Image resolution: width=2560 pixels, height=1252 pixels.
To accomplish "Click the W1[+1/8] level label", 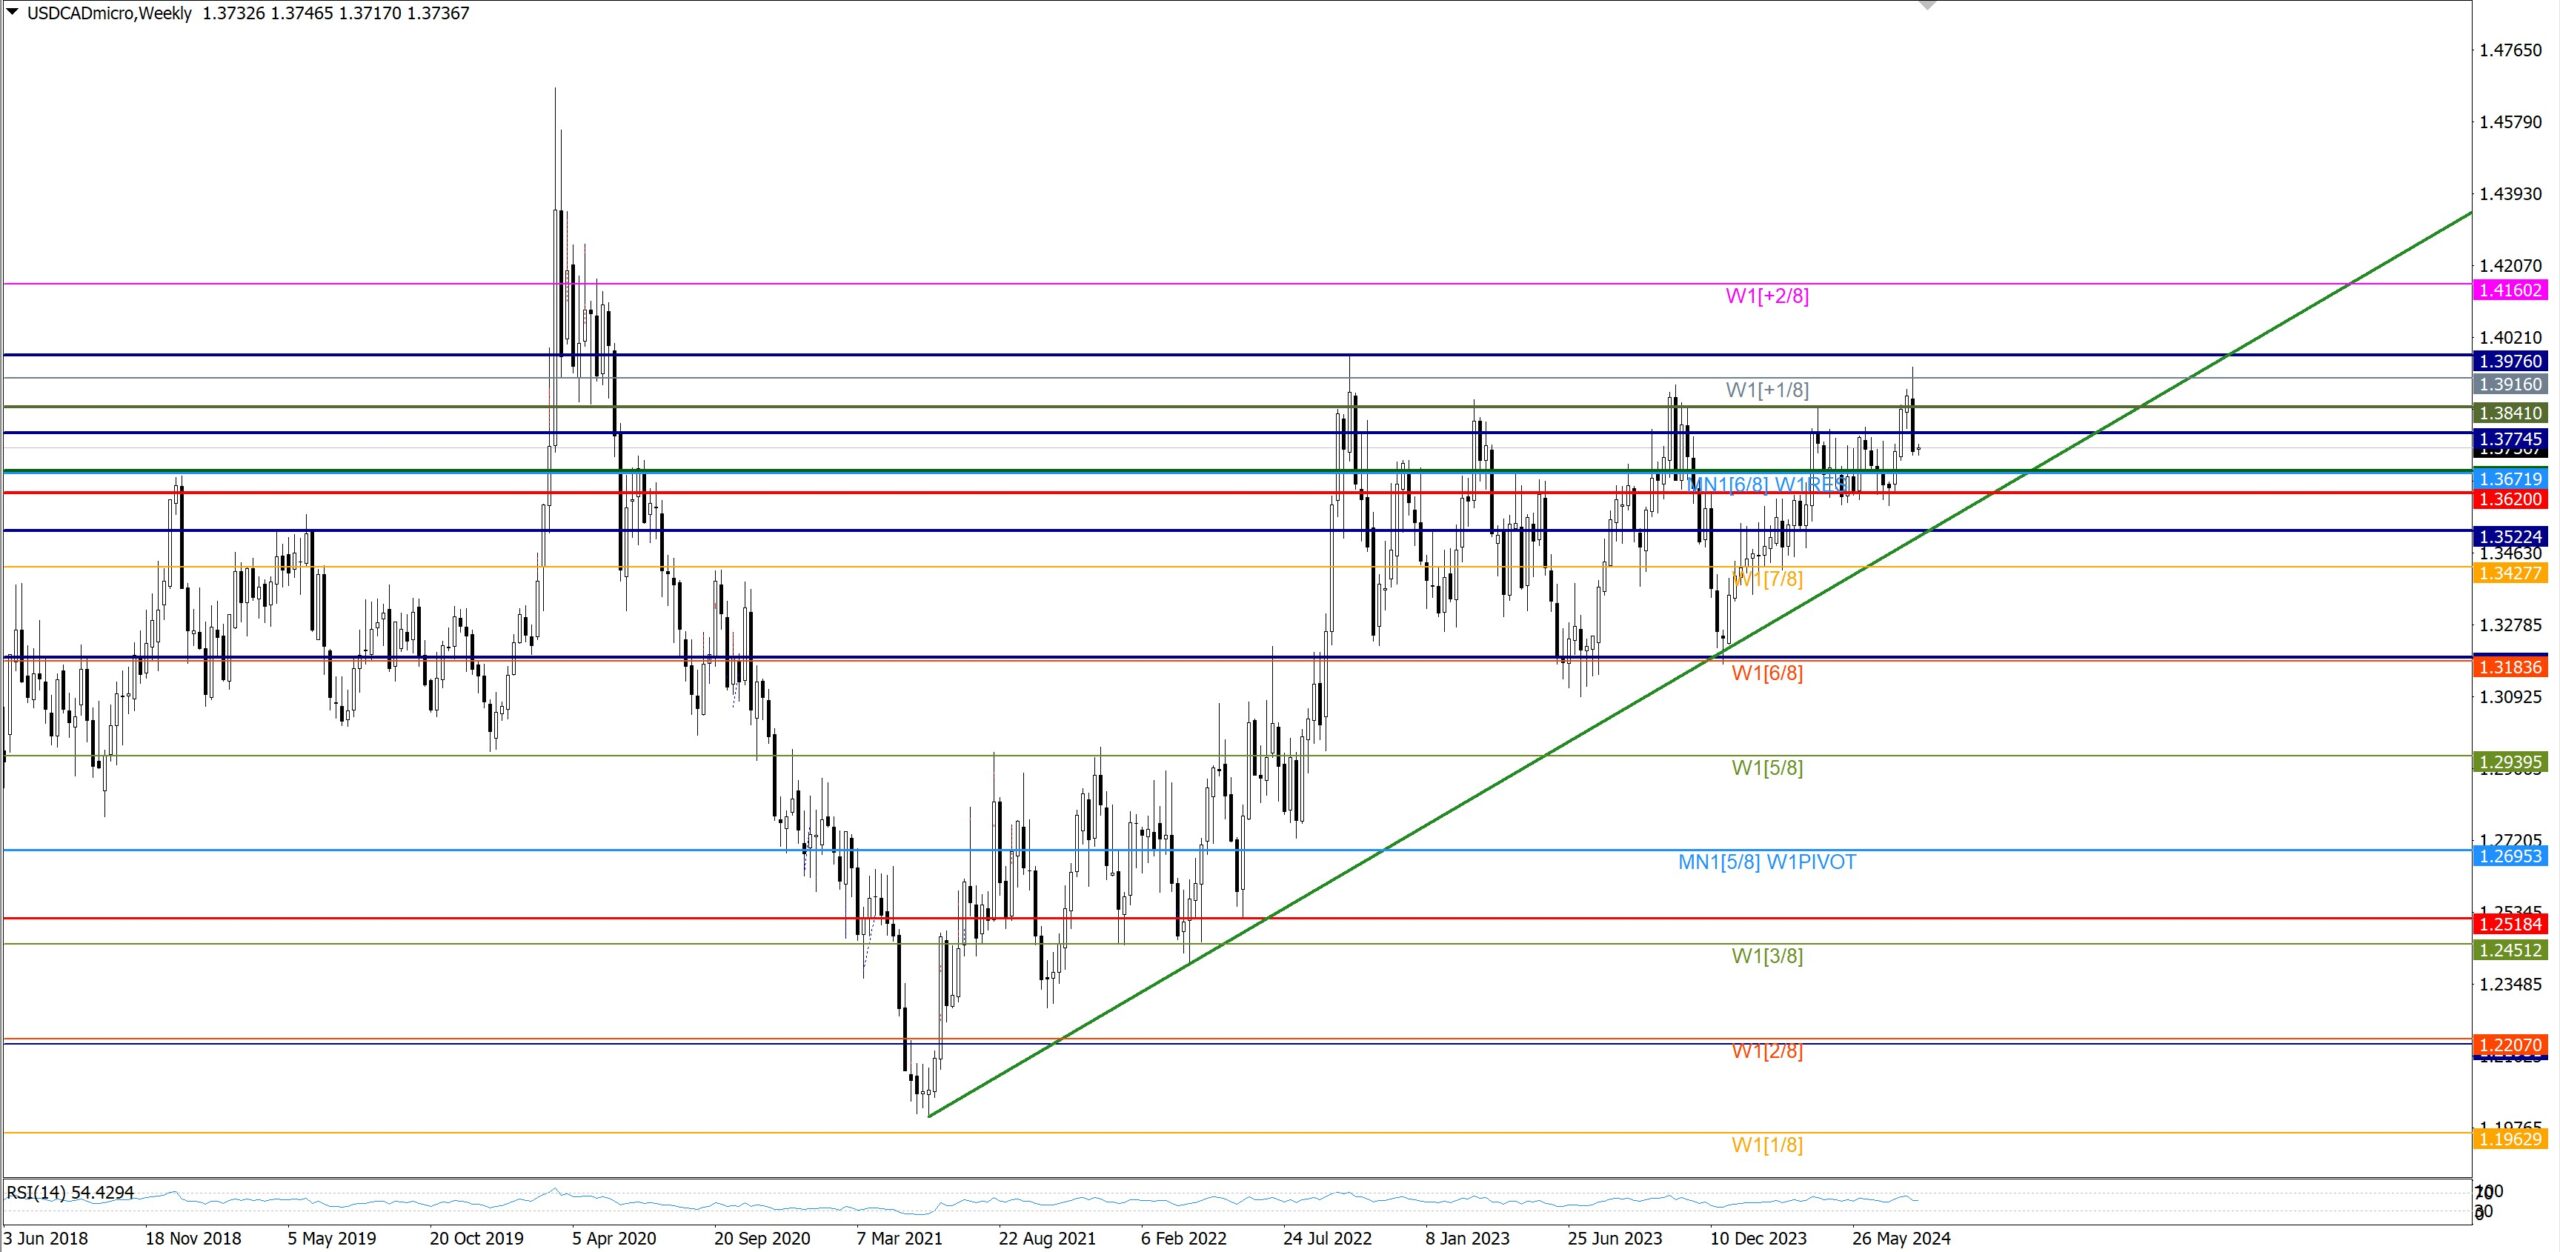I will click(1766, 390).
